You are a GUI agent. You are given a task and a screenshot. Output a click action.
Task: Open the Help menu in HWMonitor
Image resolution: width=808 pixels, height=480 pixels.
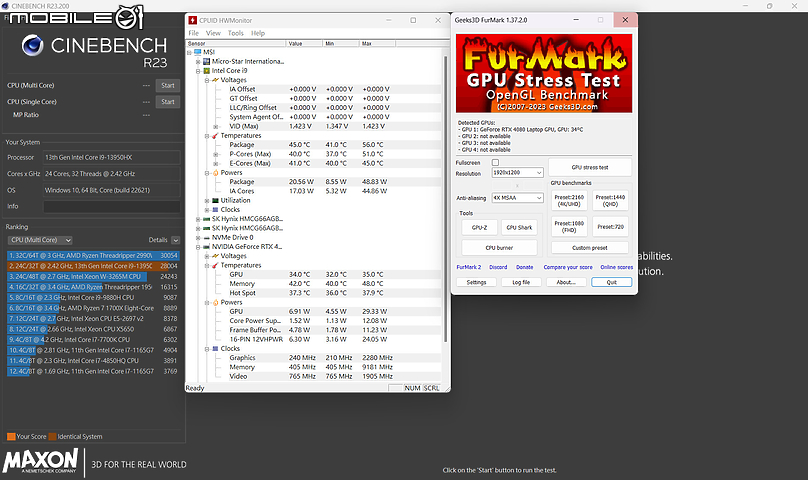click(258, 33)
